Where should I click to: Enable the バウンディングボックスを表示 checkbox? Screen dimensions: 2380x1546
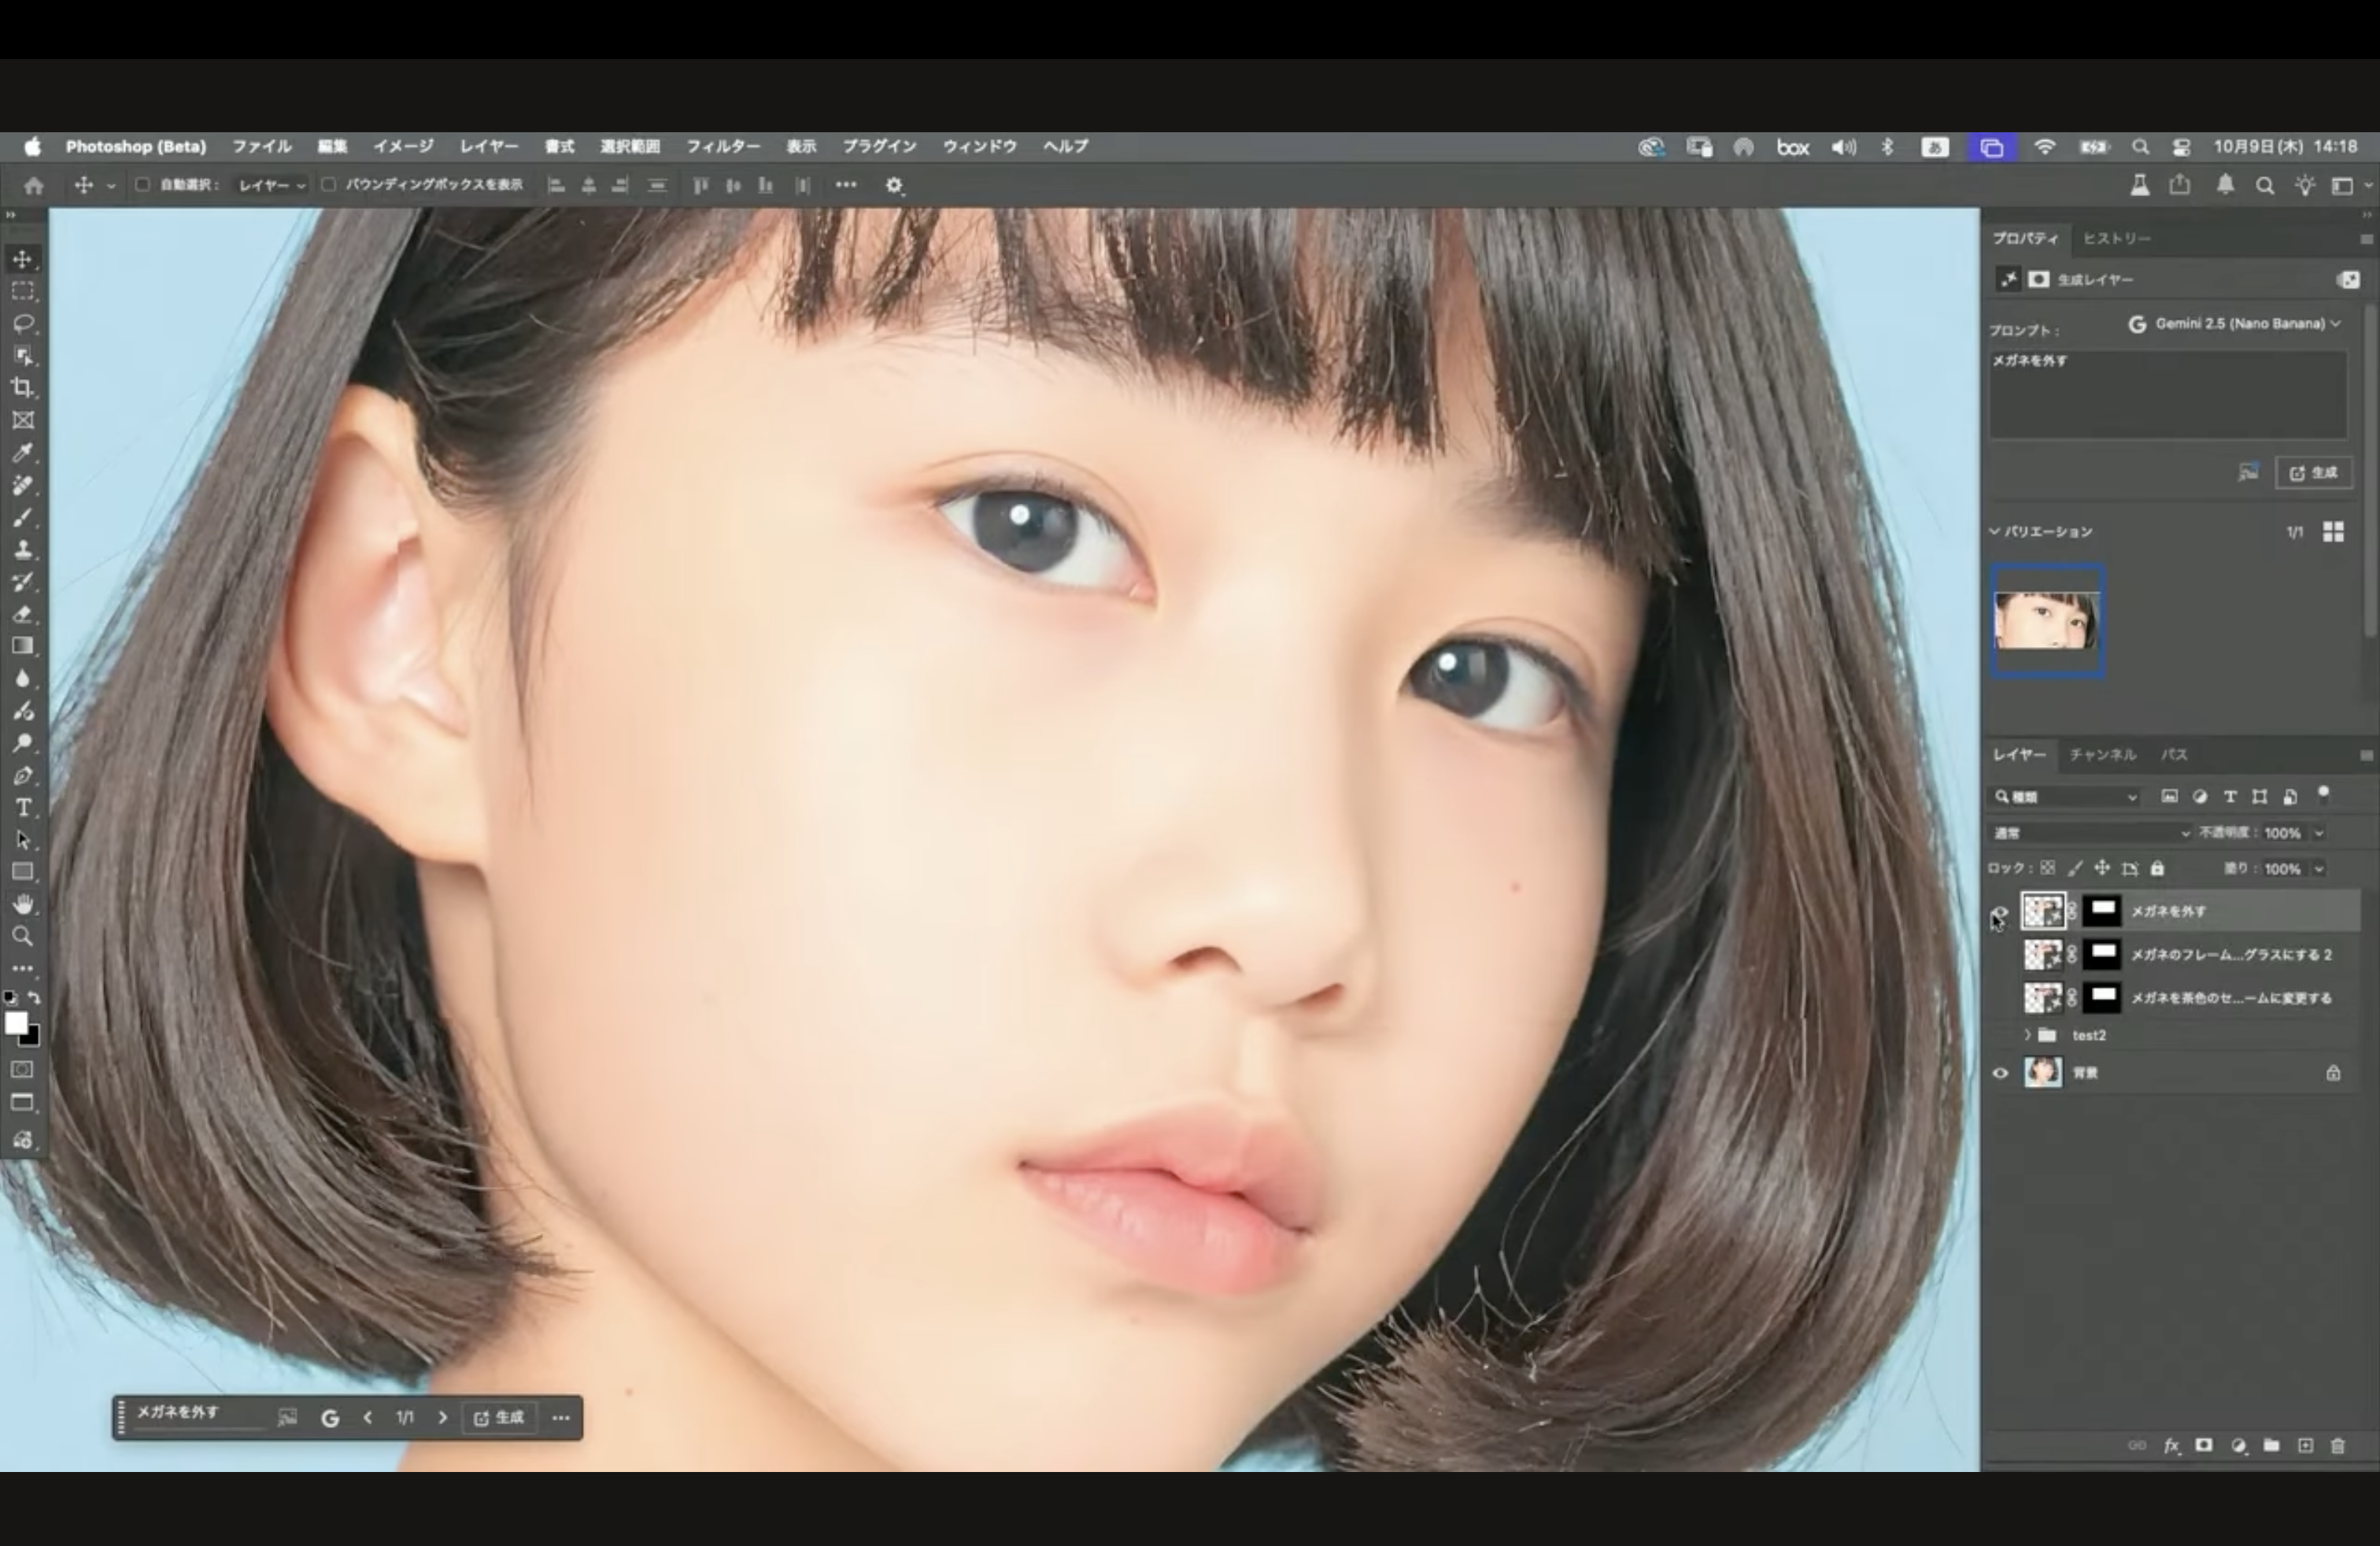(328, 185)
